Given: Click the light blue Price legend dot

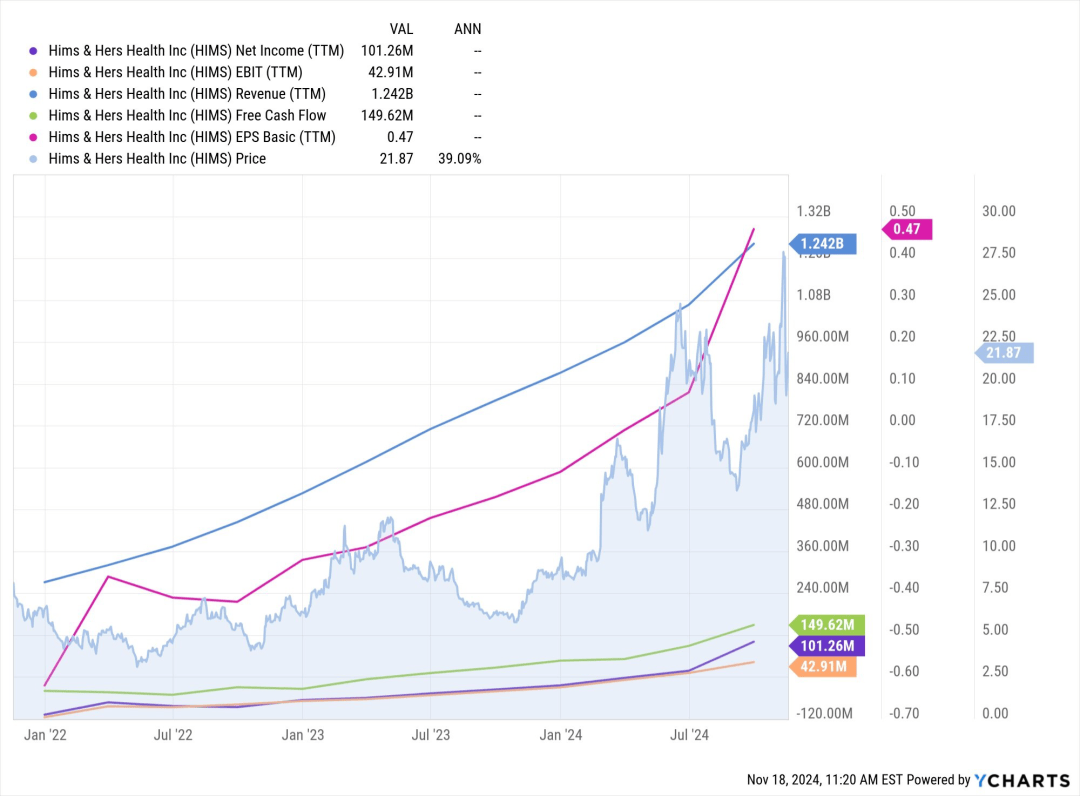Looking at the screenshot, I should pyautogui.click(x=33, y=159).
